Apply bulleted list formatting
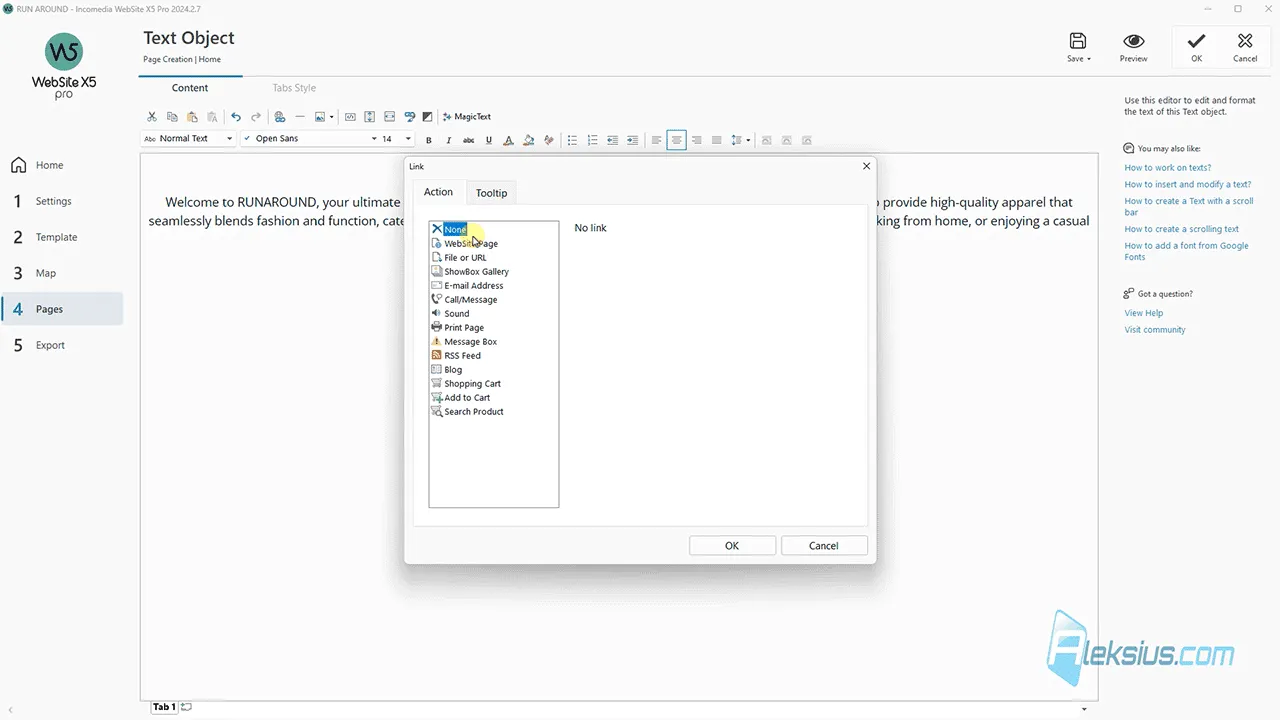Screen dimensions: 1280x720 (572, 140)
